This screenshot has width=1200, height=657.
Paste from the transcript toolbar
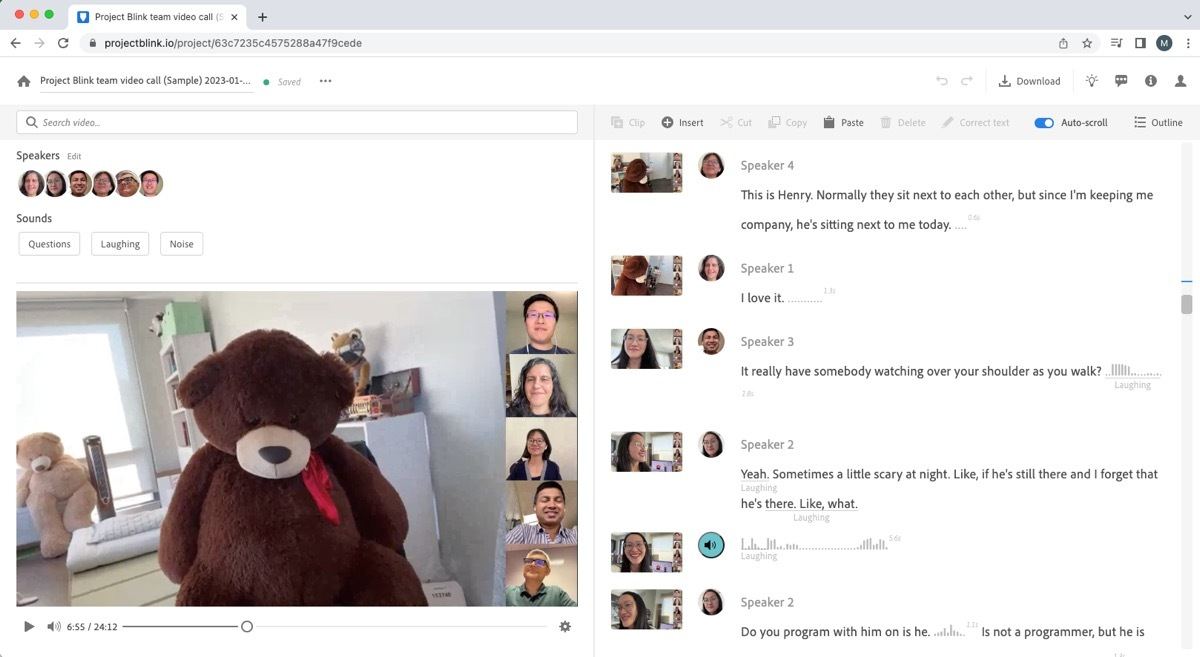click(x=843, y=122)
